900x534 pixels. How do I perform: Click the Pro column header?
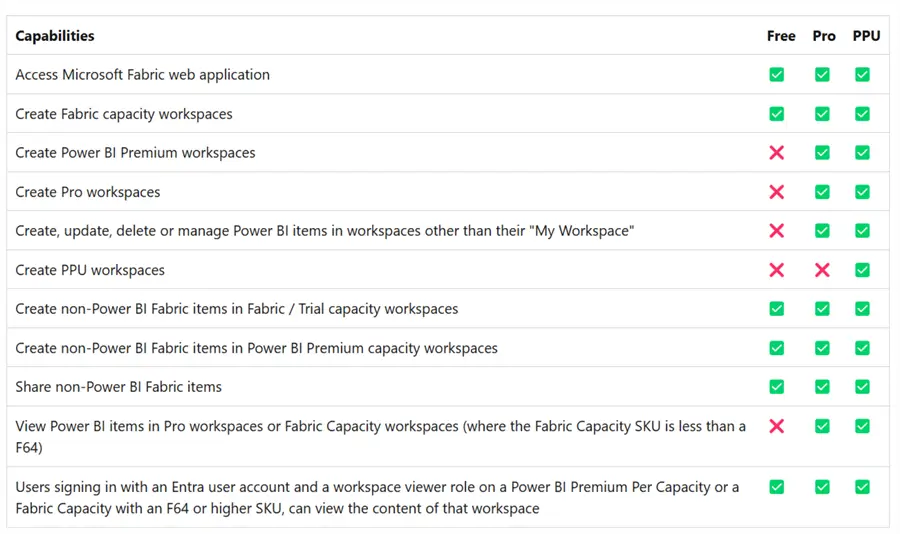coord(824,36)
